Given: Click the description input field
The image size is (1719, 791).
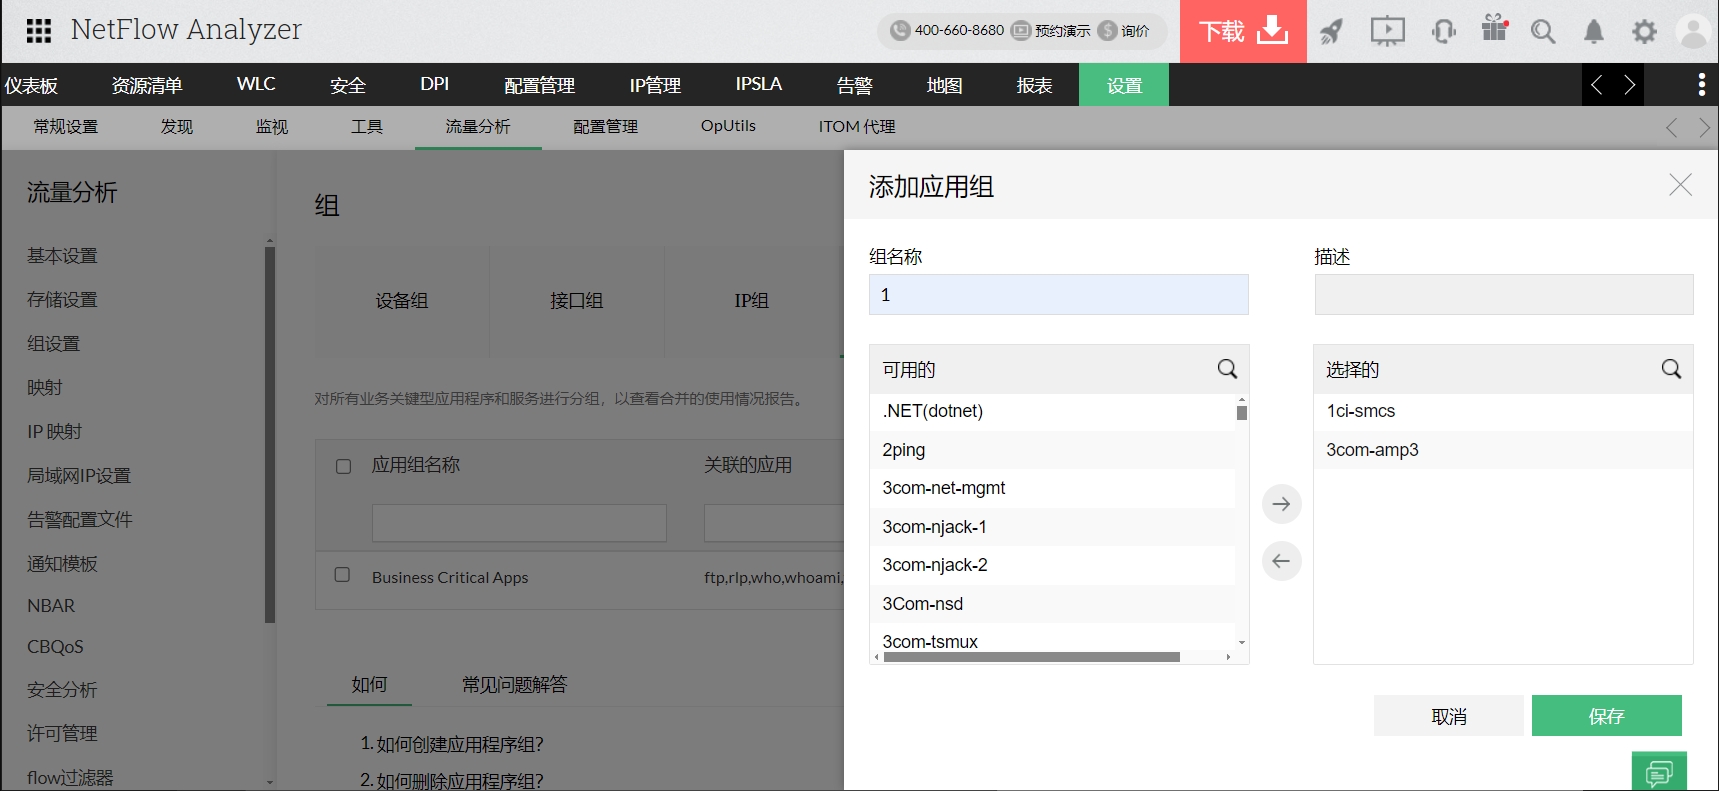Looking at the screenshot, I should tap(1502, 295).
